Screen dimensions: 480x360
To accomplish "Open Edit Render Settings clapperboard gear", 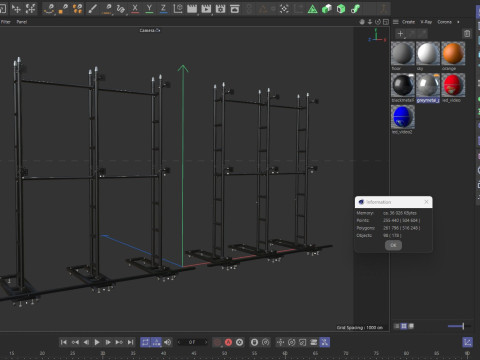I will click(x=220, y=9).
